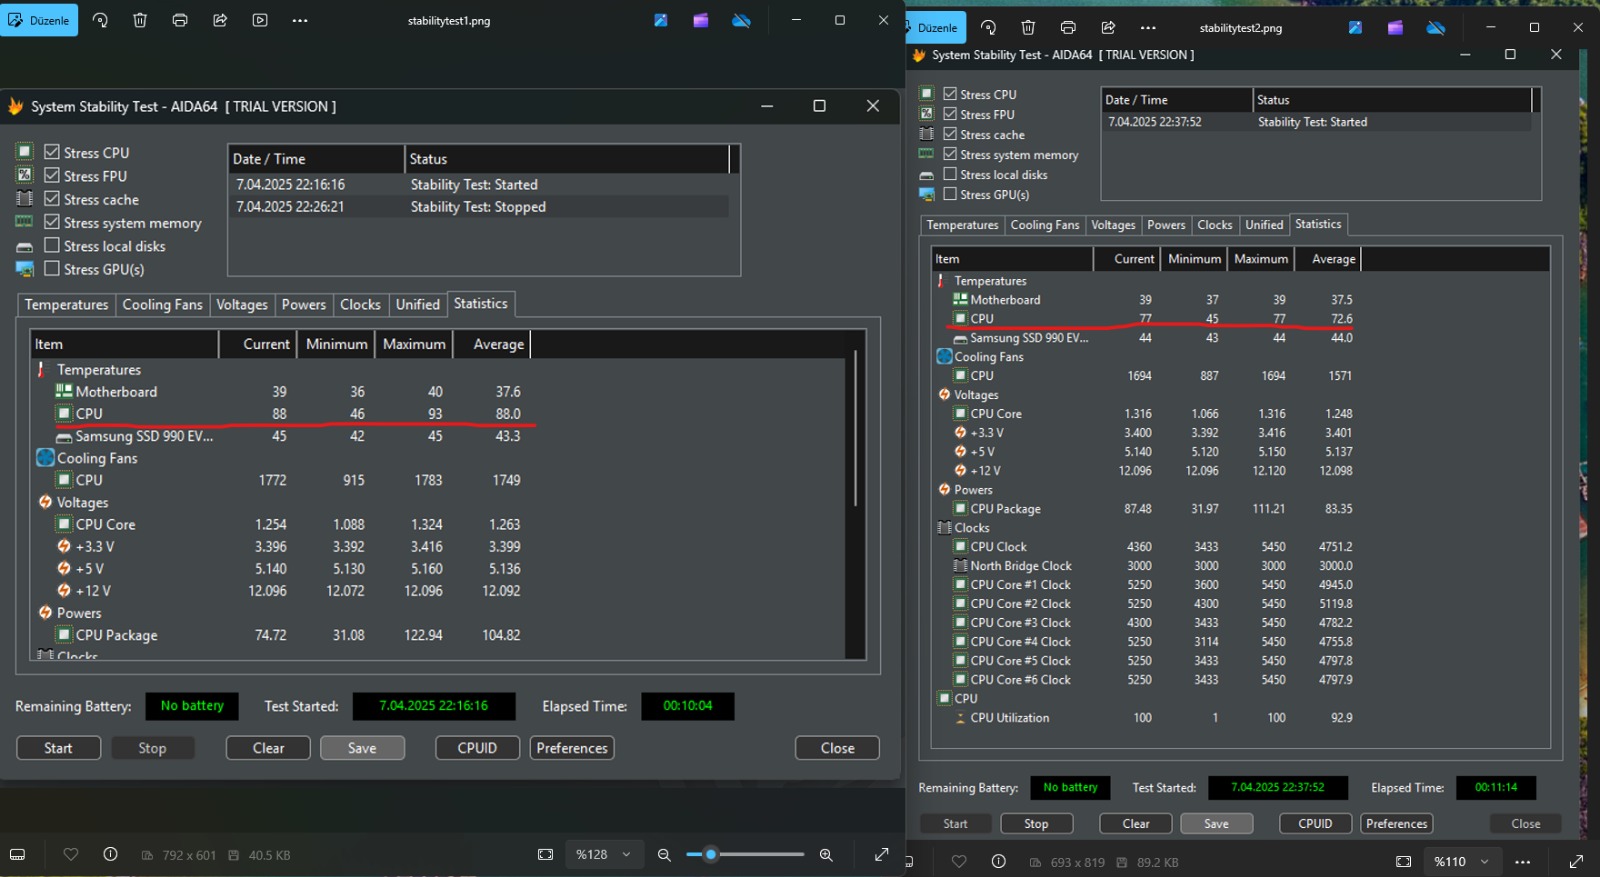The height and width of the screenshot is (877, 1600).
Task: Enter full screen for stabilitytest2.png
Action: pos(1576,861)
